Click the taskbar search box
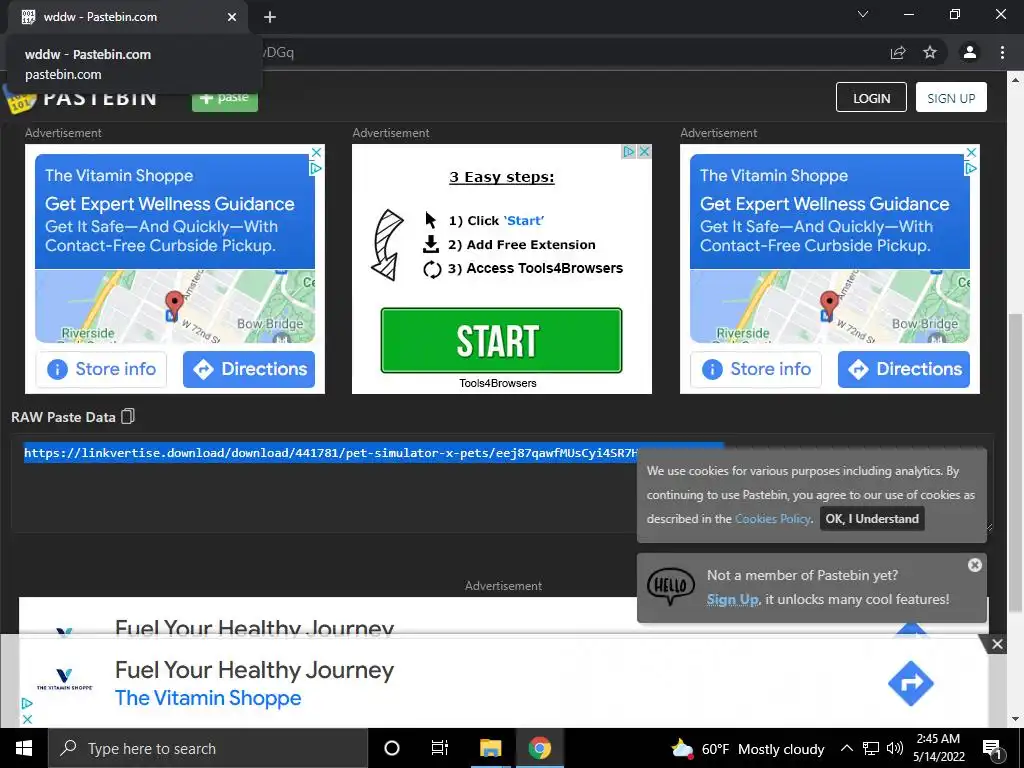The height and width of the screenshot is (768, 1024). pyautogui.click(x=208, y=748)
